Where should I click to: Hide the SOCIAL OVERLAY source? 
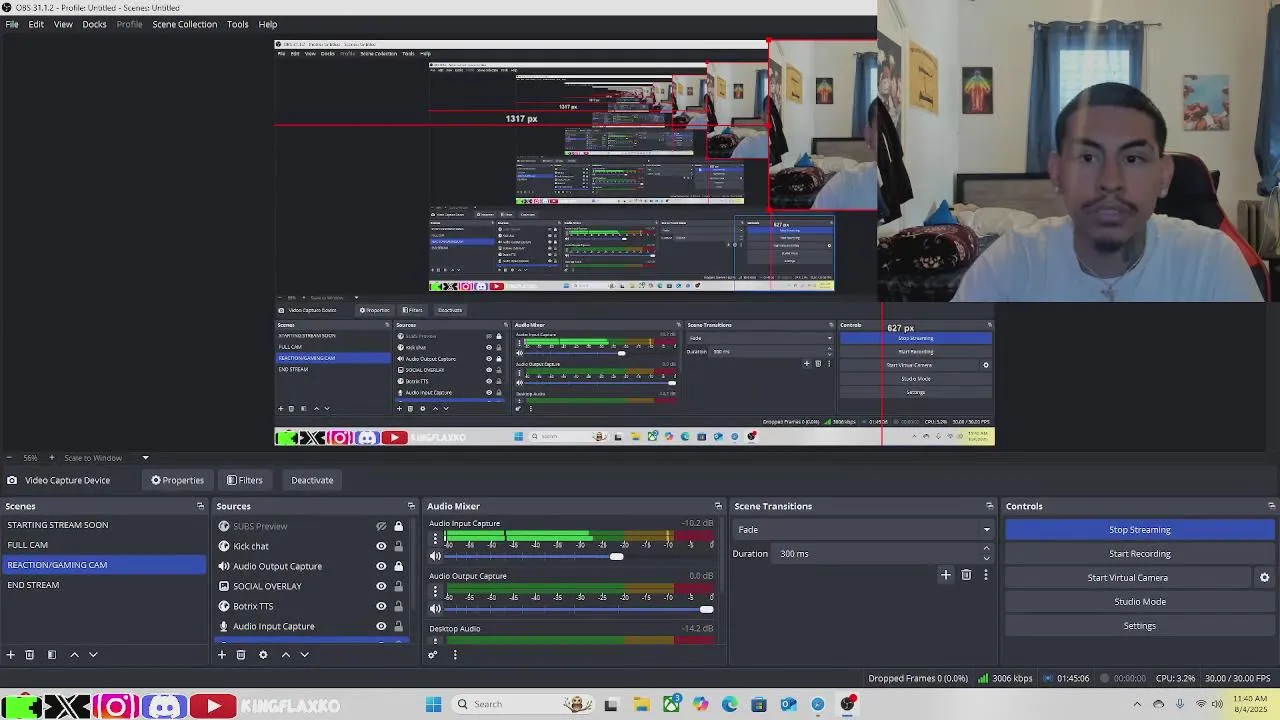[381, 586]
